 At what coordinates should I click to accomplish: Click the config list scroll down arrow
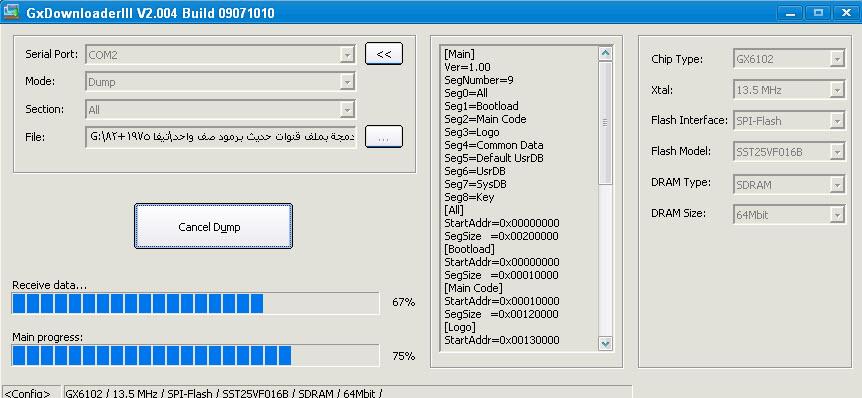coord(605,344)
